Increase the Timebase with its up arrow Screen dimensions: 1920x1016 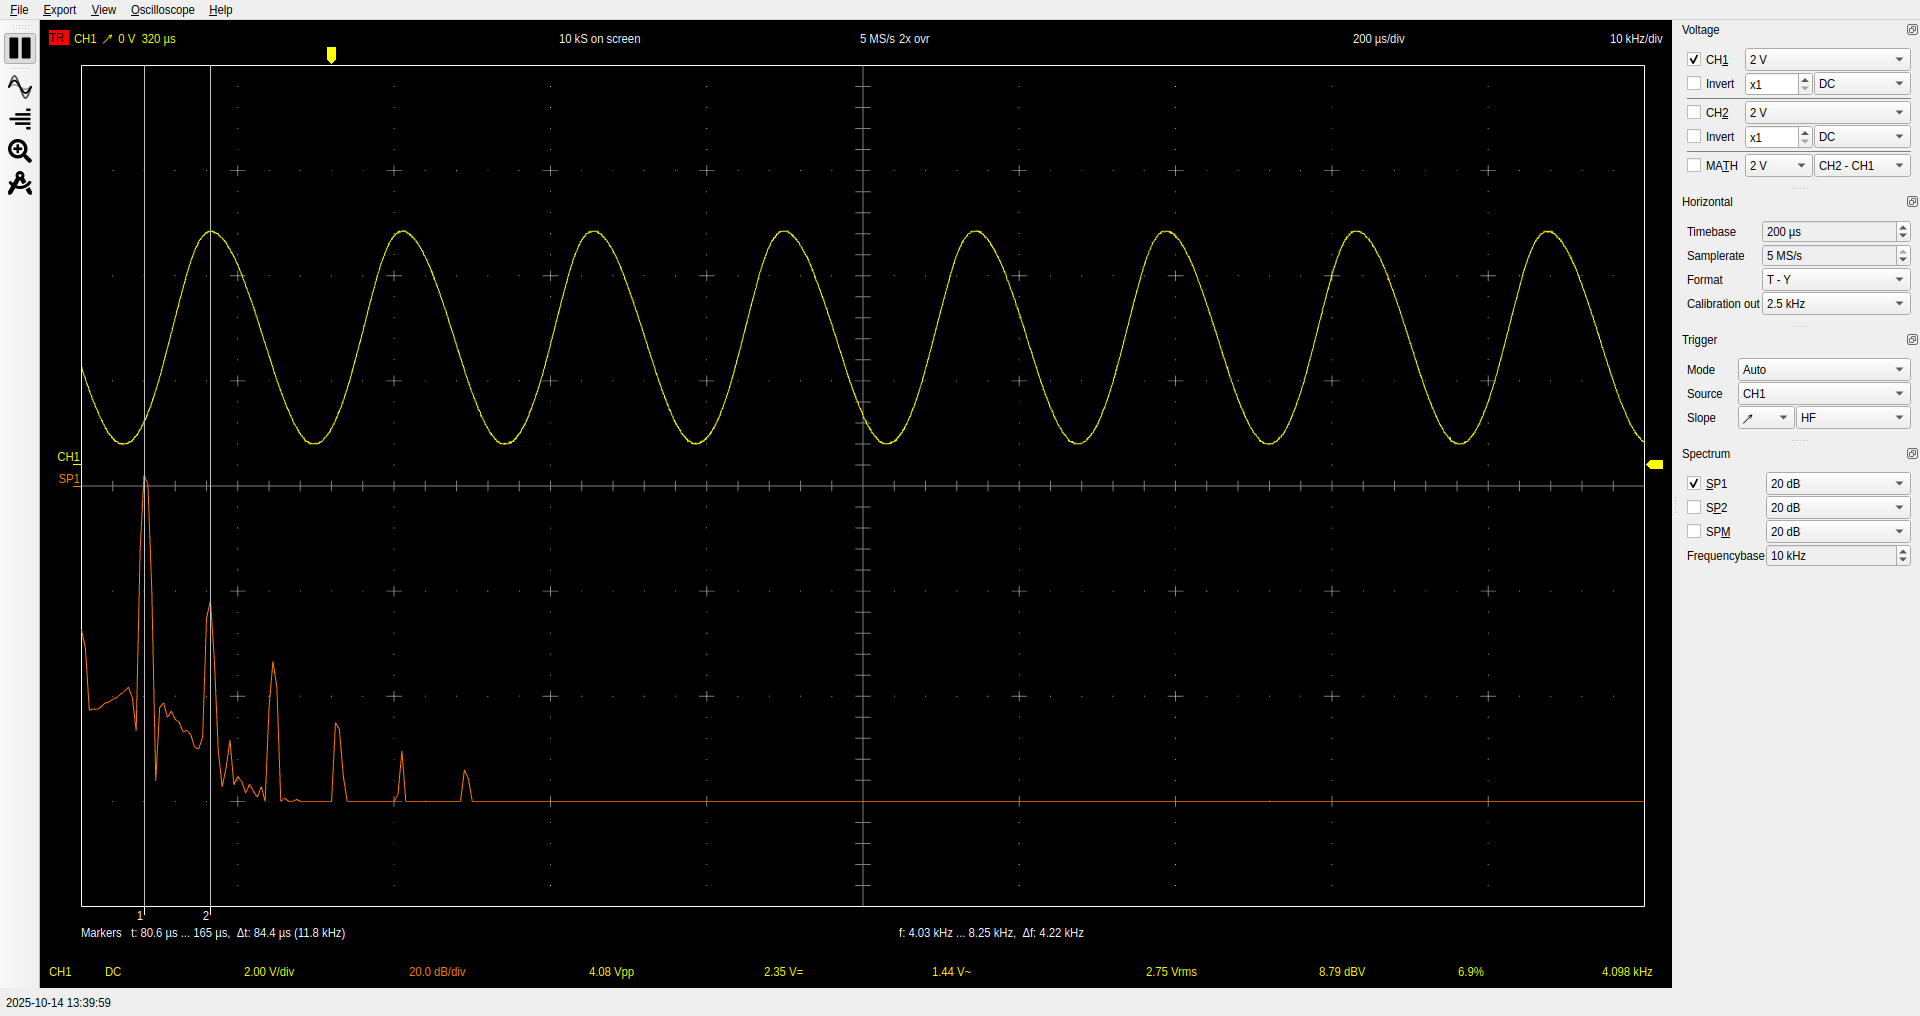pyautogui.click(x=1903, y=227)
